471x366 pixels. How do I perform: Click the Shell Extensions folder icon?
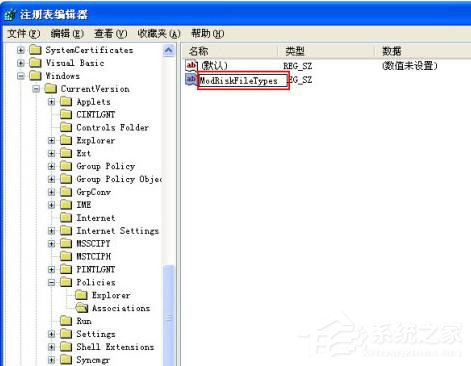66,347
